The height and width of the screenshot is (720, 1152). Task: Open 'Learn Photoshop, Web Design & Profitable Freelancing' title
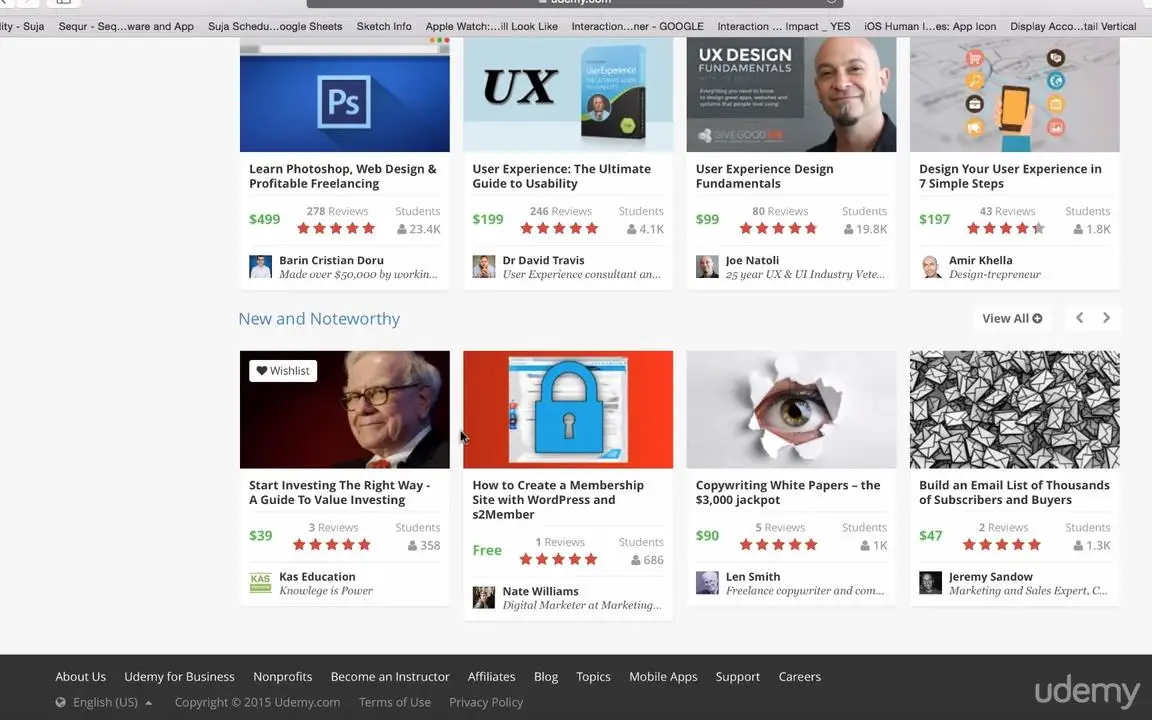pos(343,176)
